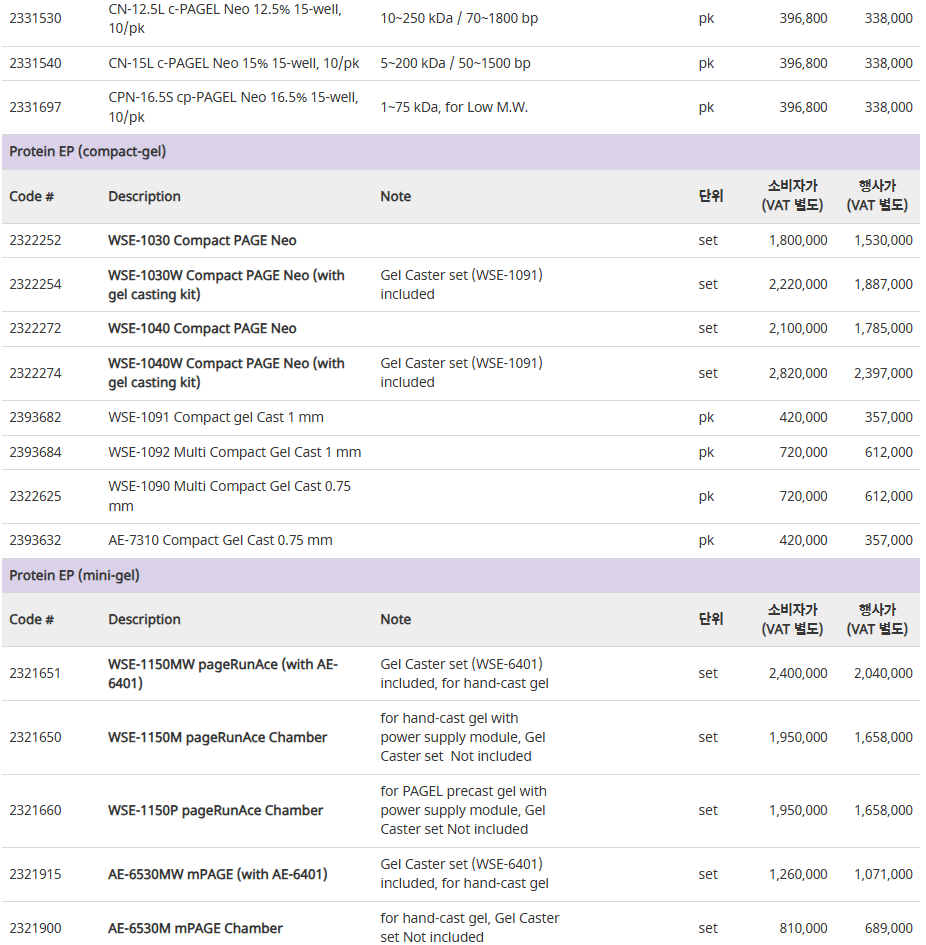
Task: Click the Protein EP (compact-gel) section header
Action: (x=461, y=151)
